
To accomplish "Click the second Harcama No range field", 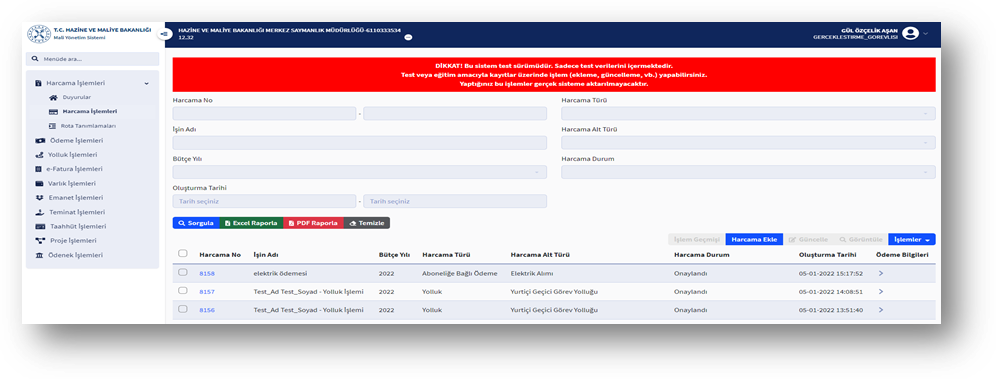I will (x=455, y=114).
